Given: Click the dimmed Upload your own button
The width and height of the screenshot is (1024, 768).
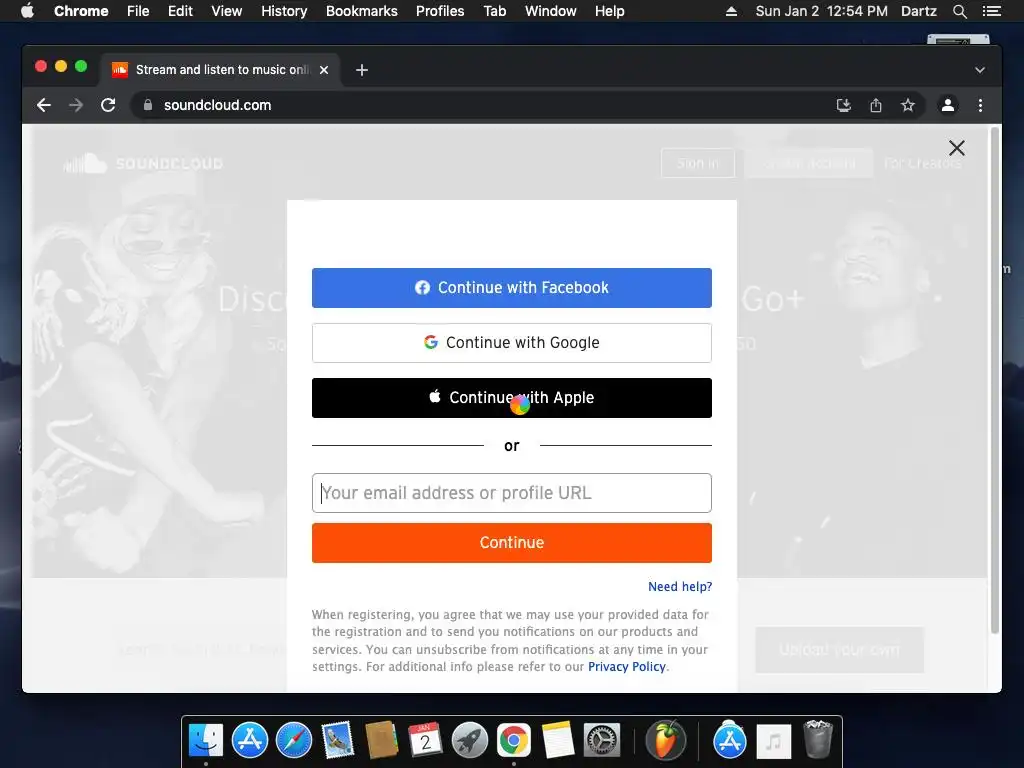Looking at the screenshot, I should pyautogui.click(x=839, y=650).
